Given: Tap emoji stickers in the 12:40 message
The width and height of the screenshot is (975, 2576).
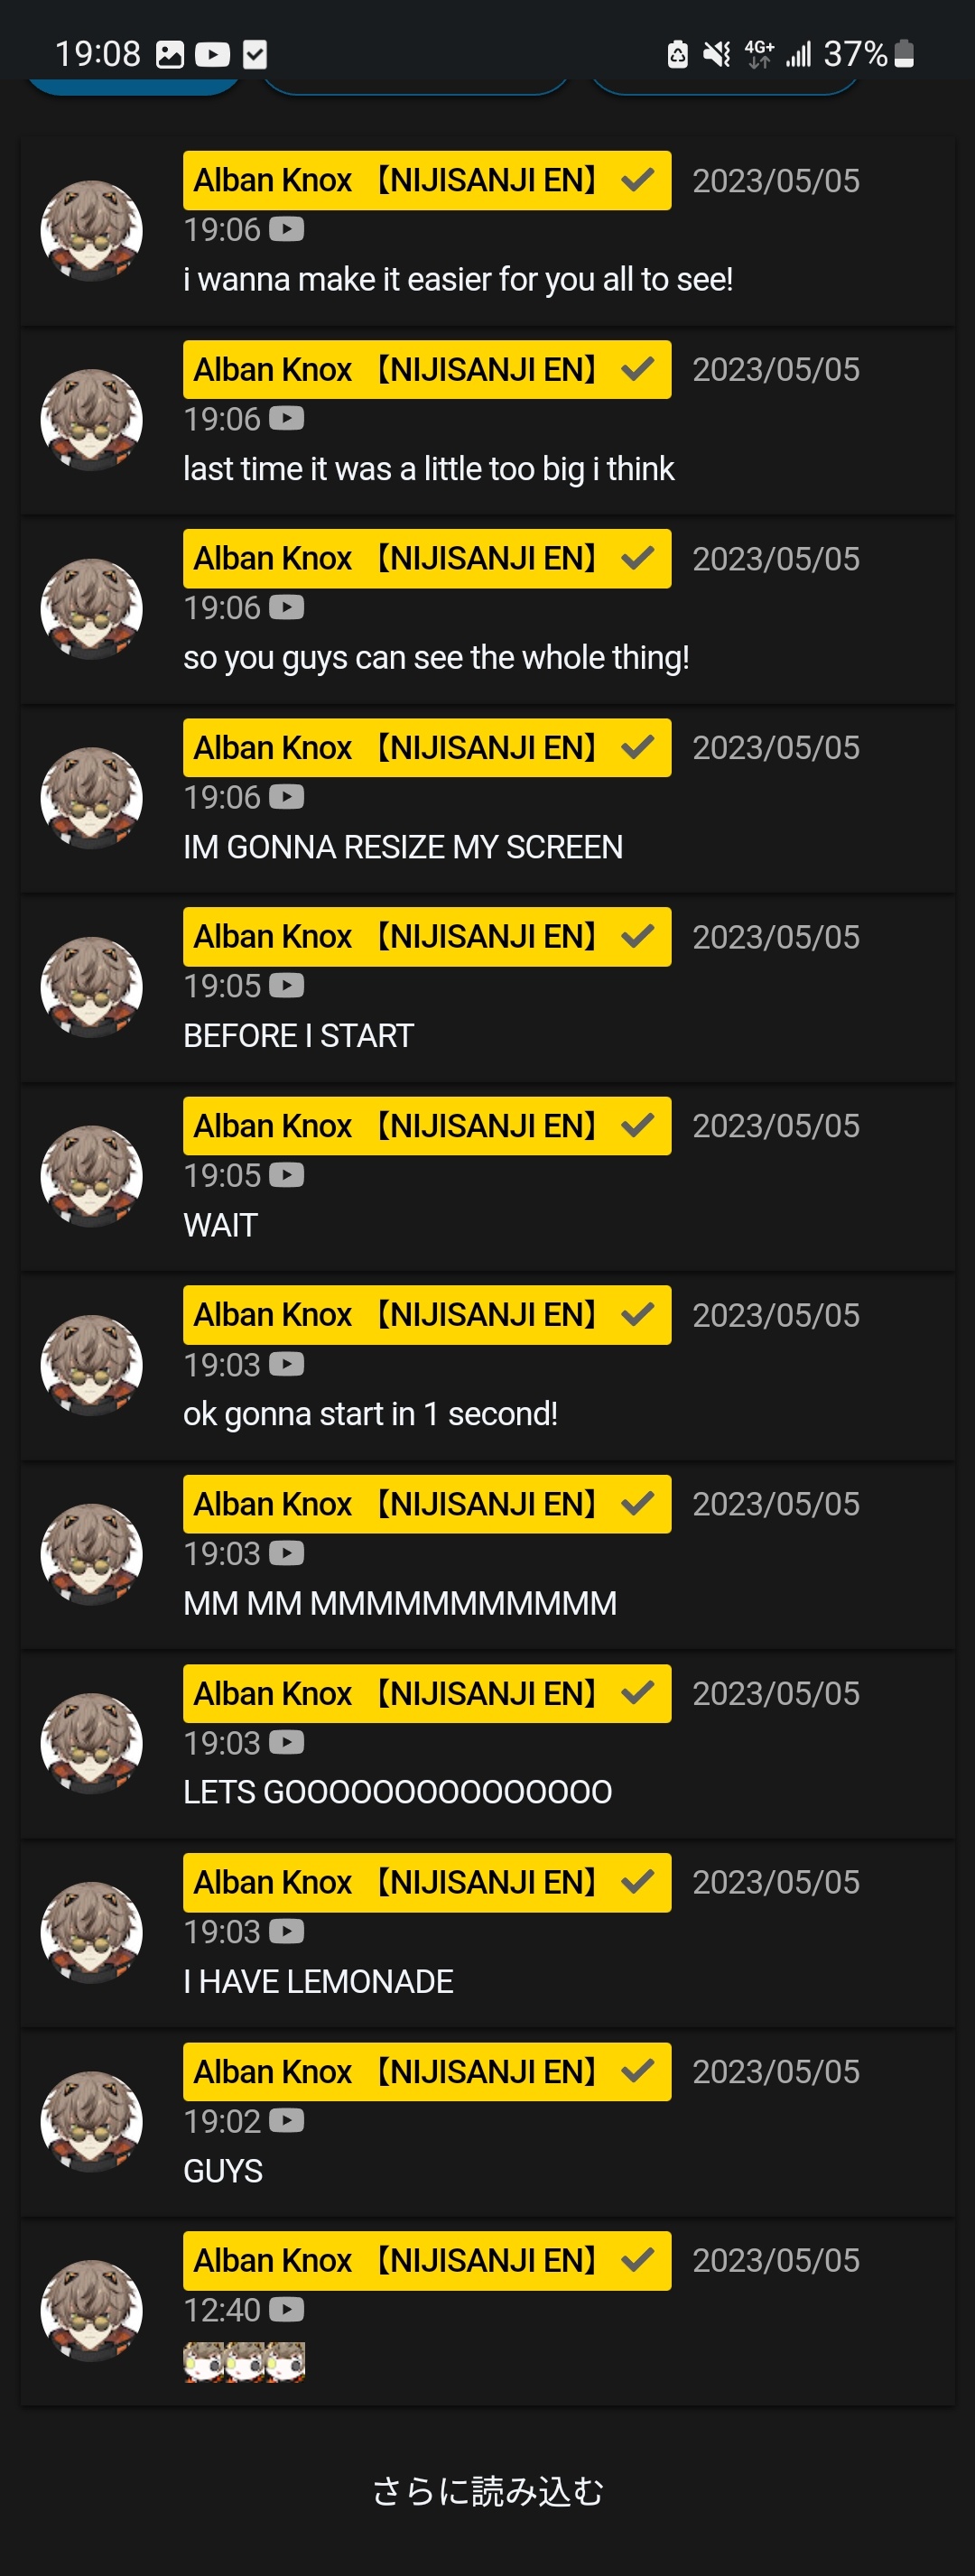Looking at the screenshot, I should (x=244, y=2362).
